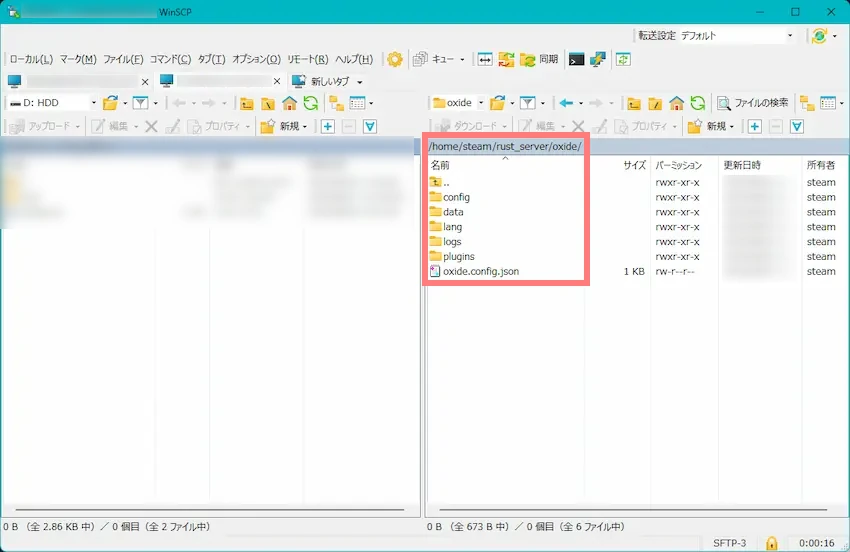
Task: Sort by サイズ column header
Action: 617,165
